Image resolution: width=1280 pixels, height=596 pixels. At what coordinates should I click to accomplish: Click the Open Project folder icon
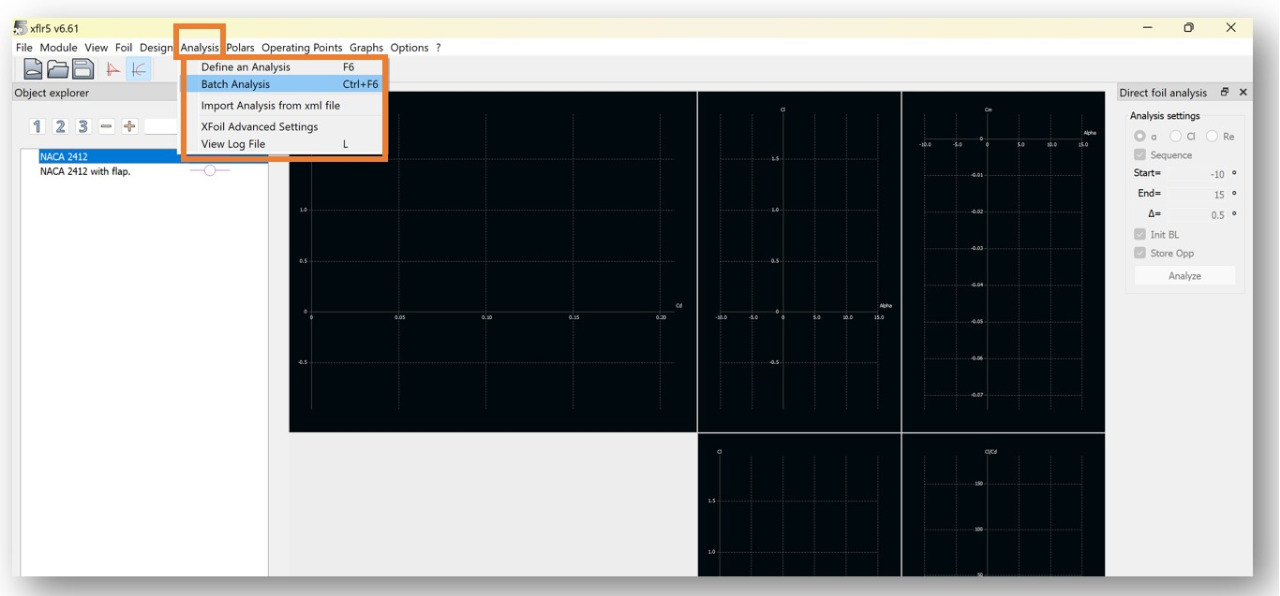58,69
